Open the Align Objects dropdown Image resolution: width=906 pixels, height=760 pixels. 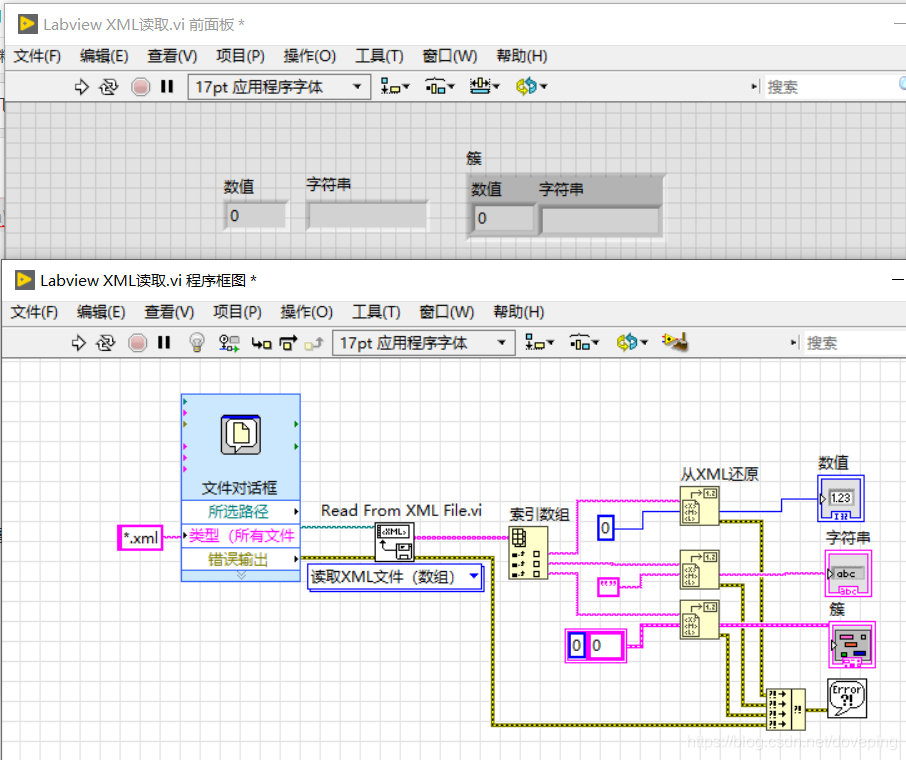[539, 342]
